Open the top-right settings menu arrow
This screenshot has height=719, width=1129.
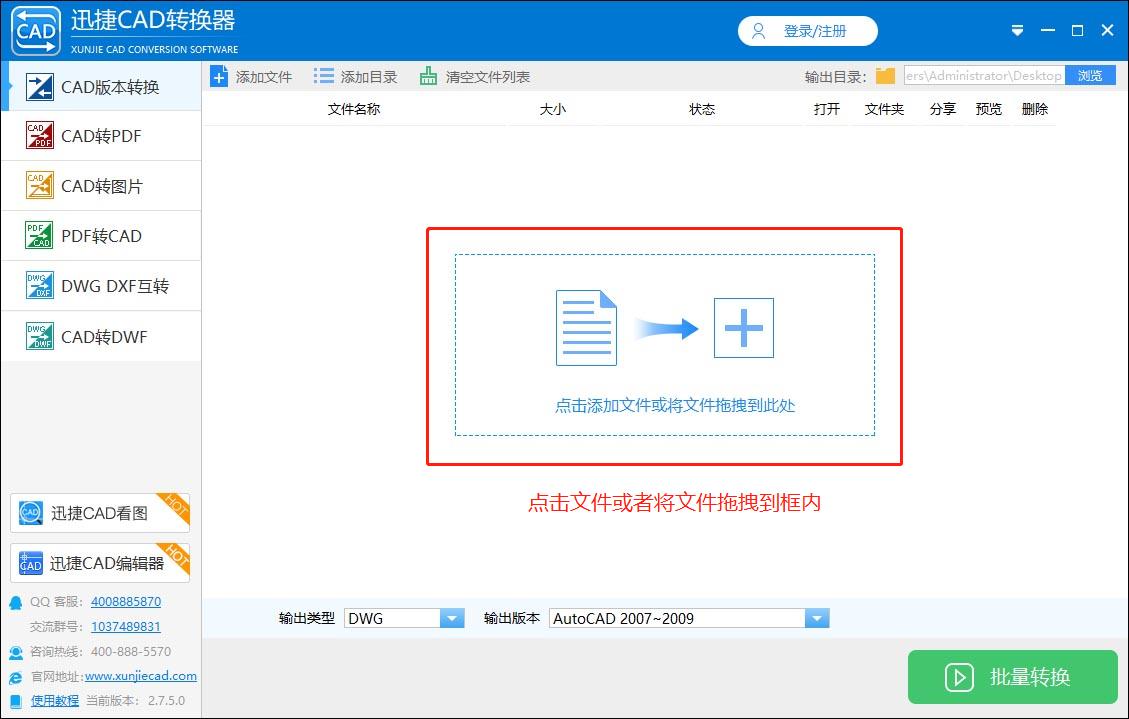(1017, 30)
